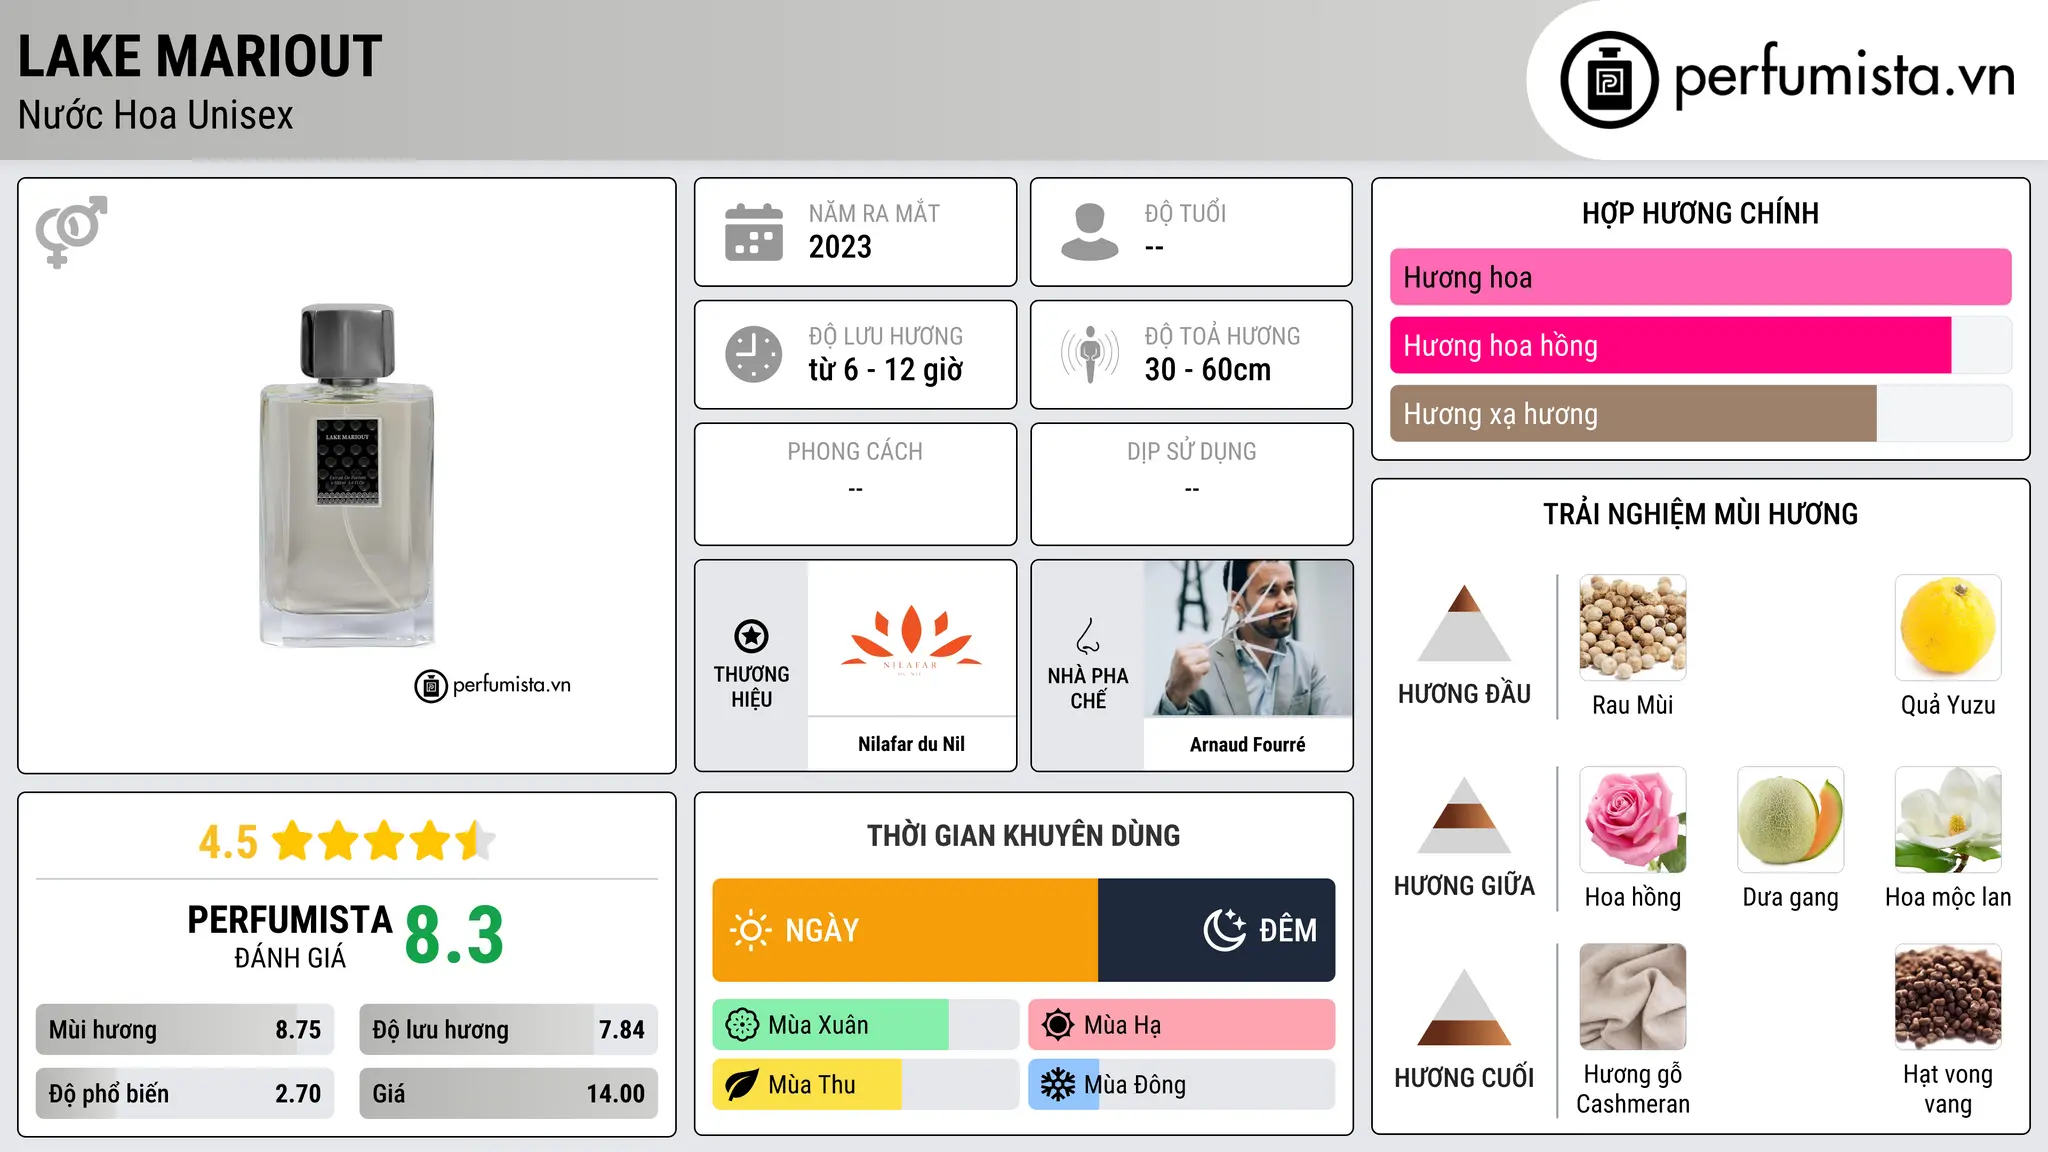Select the NGÀY daytime segment
Viewport: 2048px width, 1152px height.
905,930
